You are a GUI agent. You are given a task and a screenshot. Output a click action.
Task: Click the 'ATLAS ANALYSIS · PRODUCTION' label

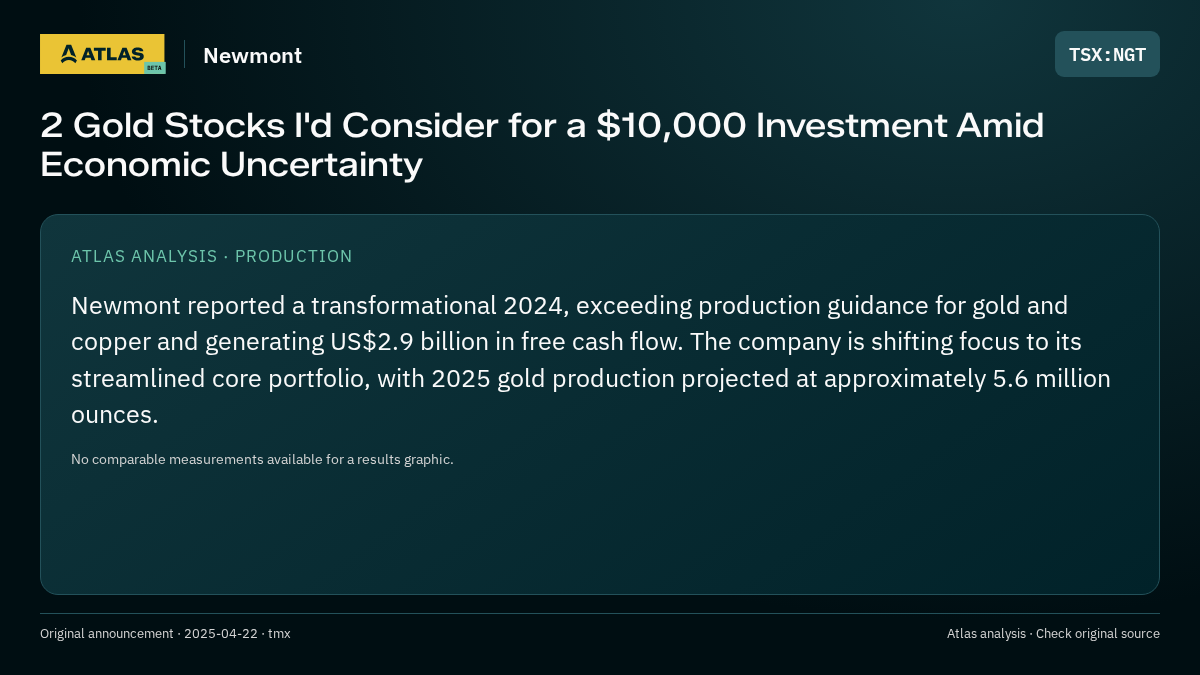point(212,256)
